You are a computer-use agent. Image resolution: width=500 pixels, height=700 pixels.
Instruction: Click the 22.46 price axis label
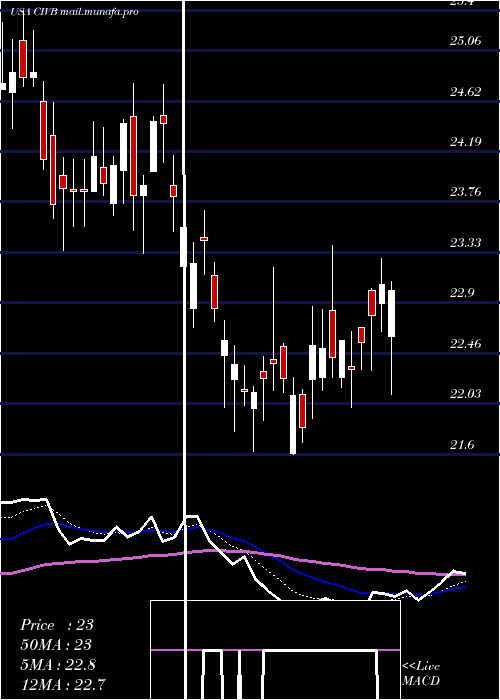point(466,344)
